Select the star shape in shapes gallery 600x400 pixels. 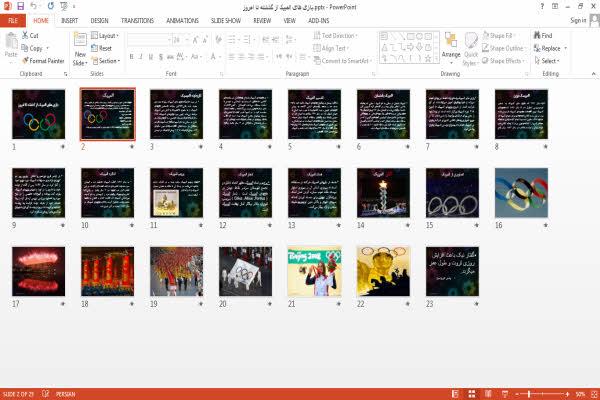428,59
